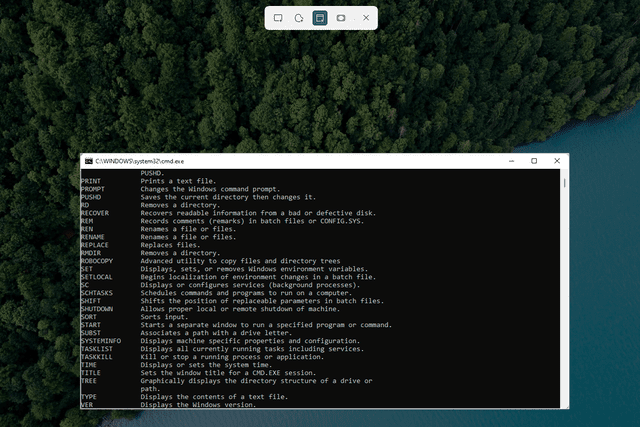
Task: Click the cmd.exe window title text
Action: 133,161
